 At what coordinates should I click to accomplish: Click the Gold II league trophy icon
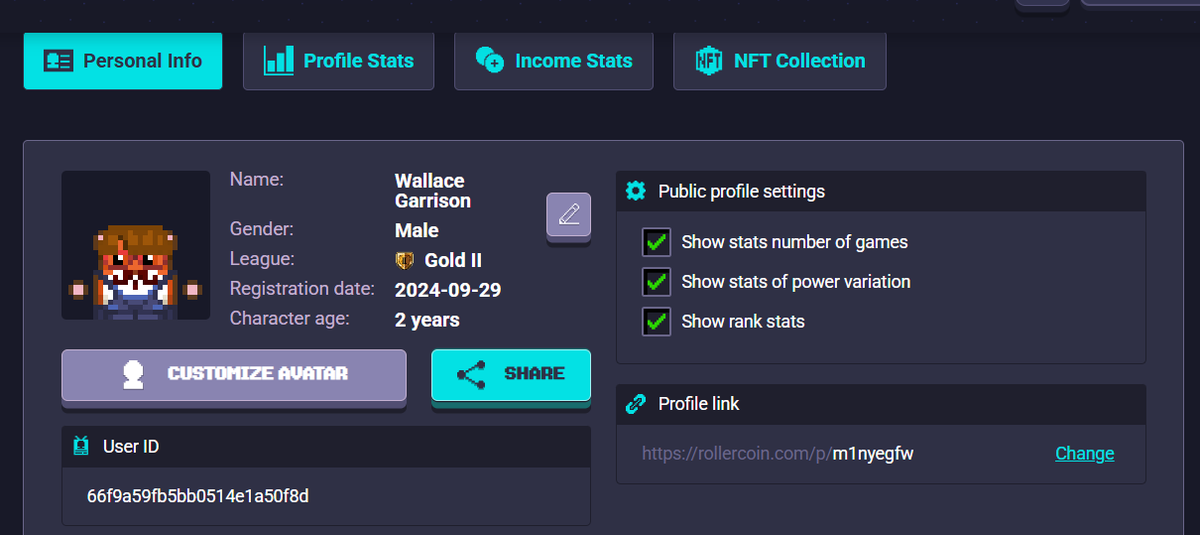(x=405, y=260)
